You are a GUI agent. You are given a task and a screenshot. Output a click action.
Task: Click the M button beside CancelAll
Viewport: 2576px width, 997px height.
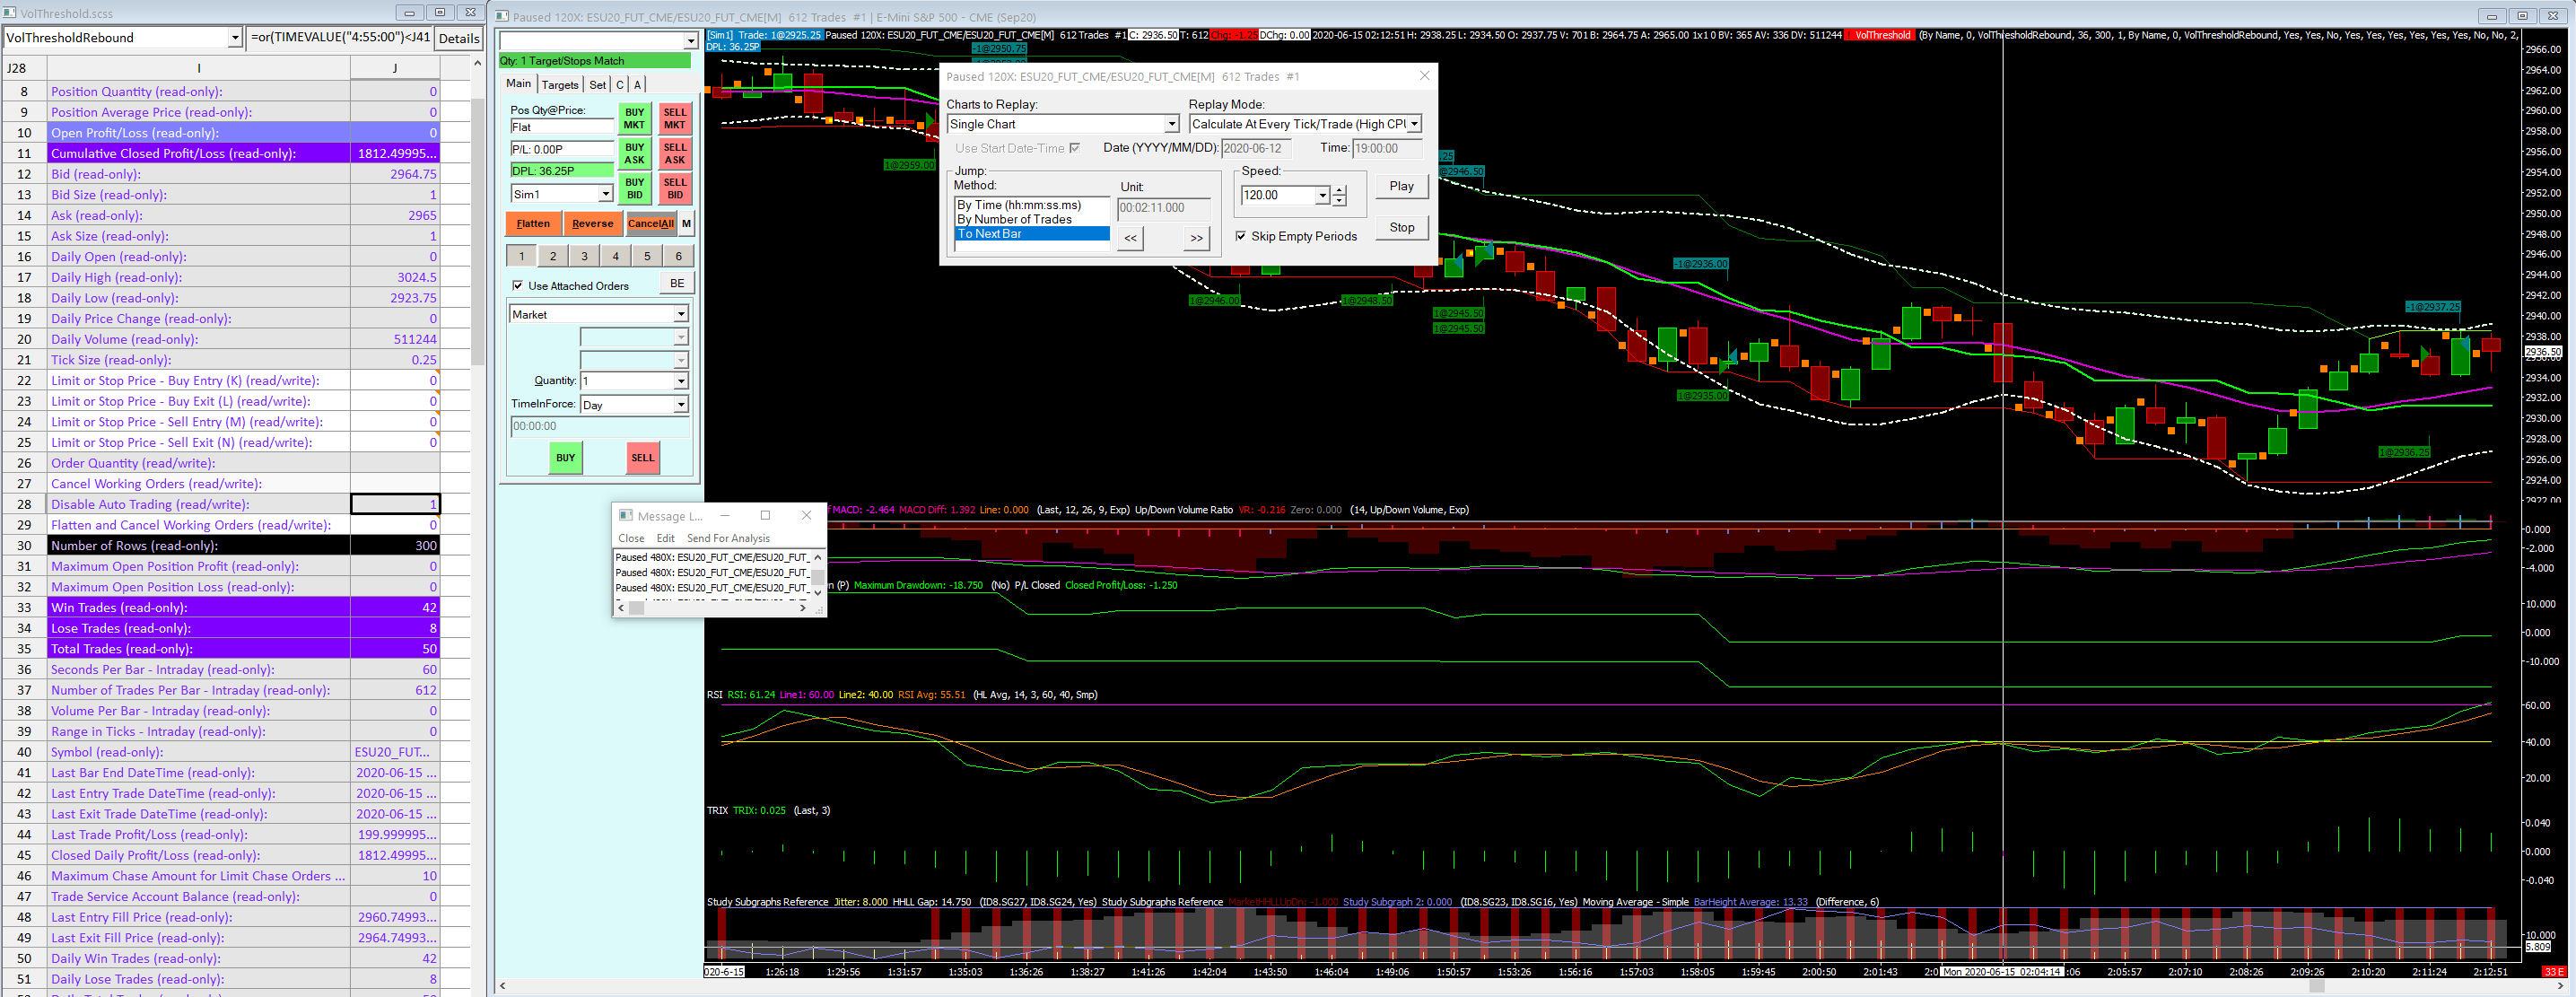[x=686, y=224]
